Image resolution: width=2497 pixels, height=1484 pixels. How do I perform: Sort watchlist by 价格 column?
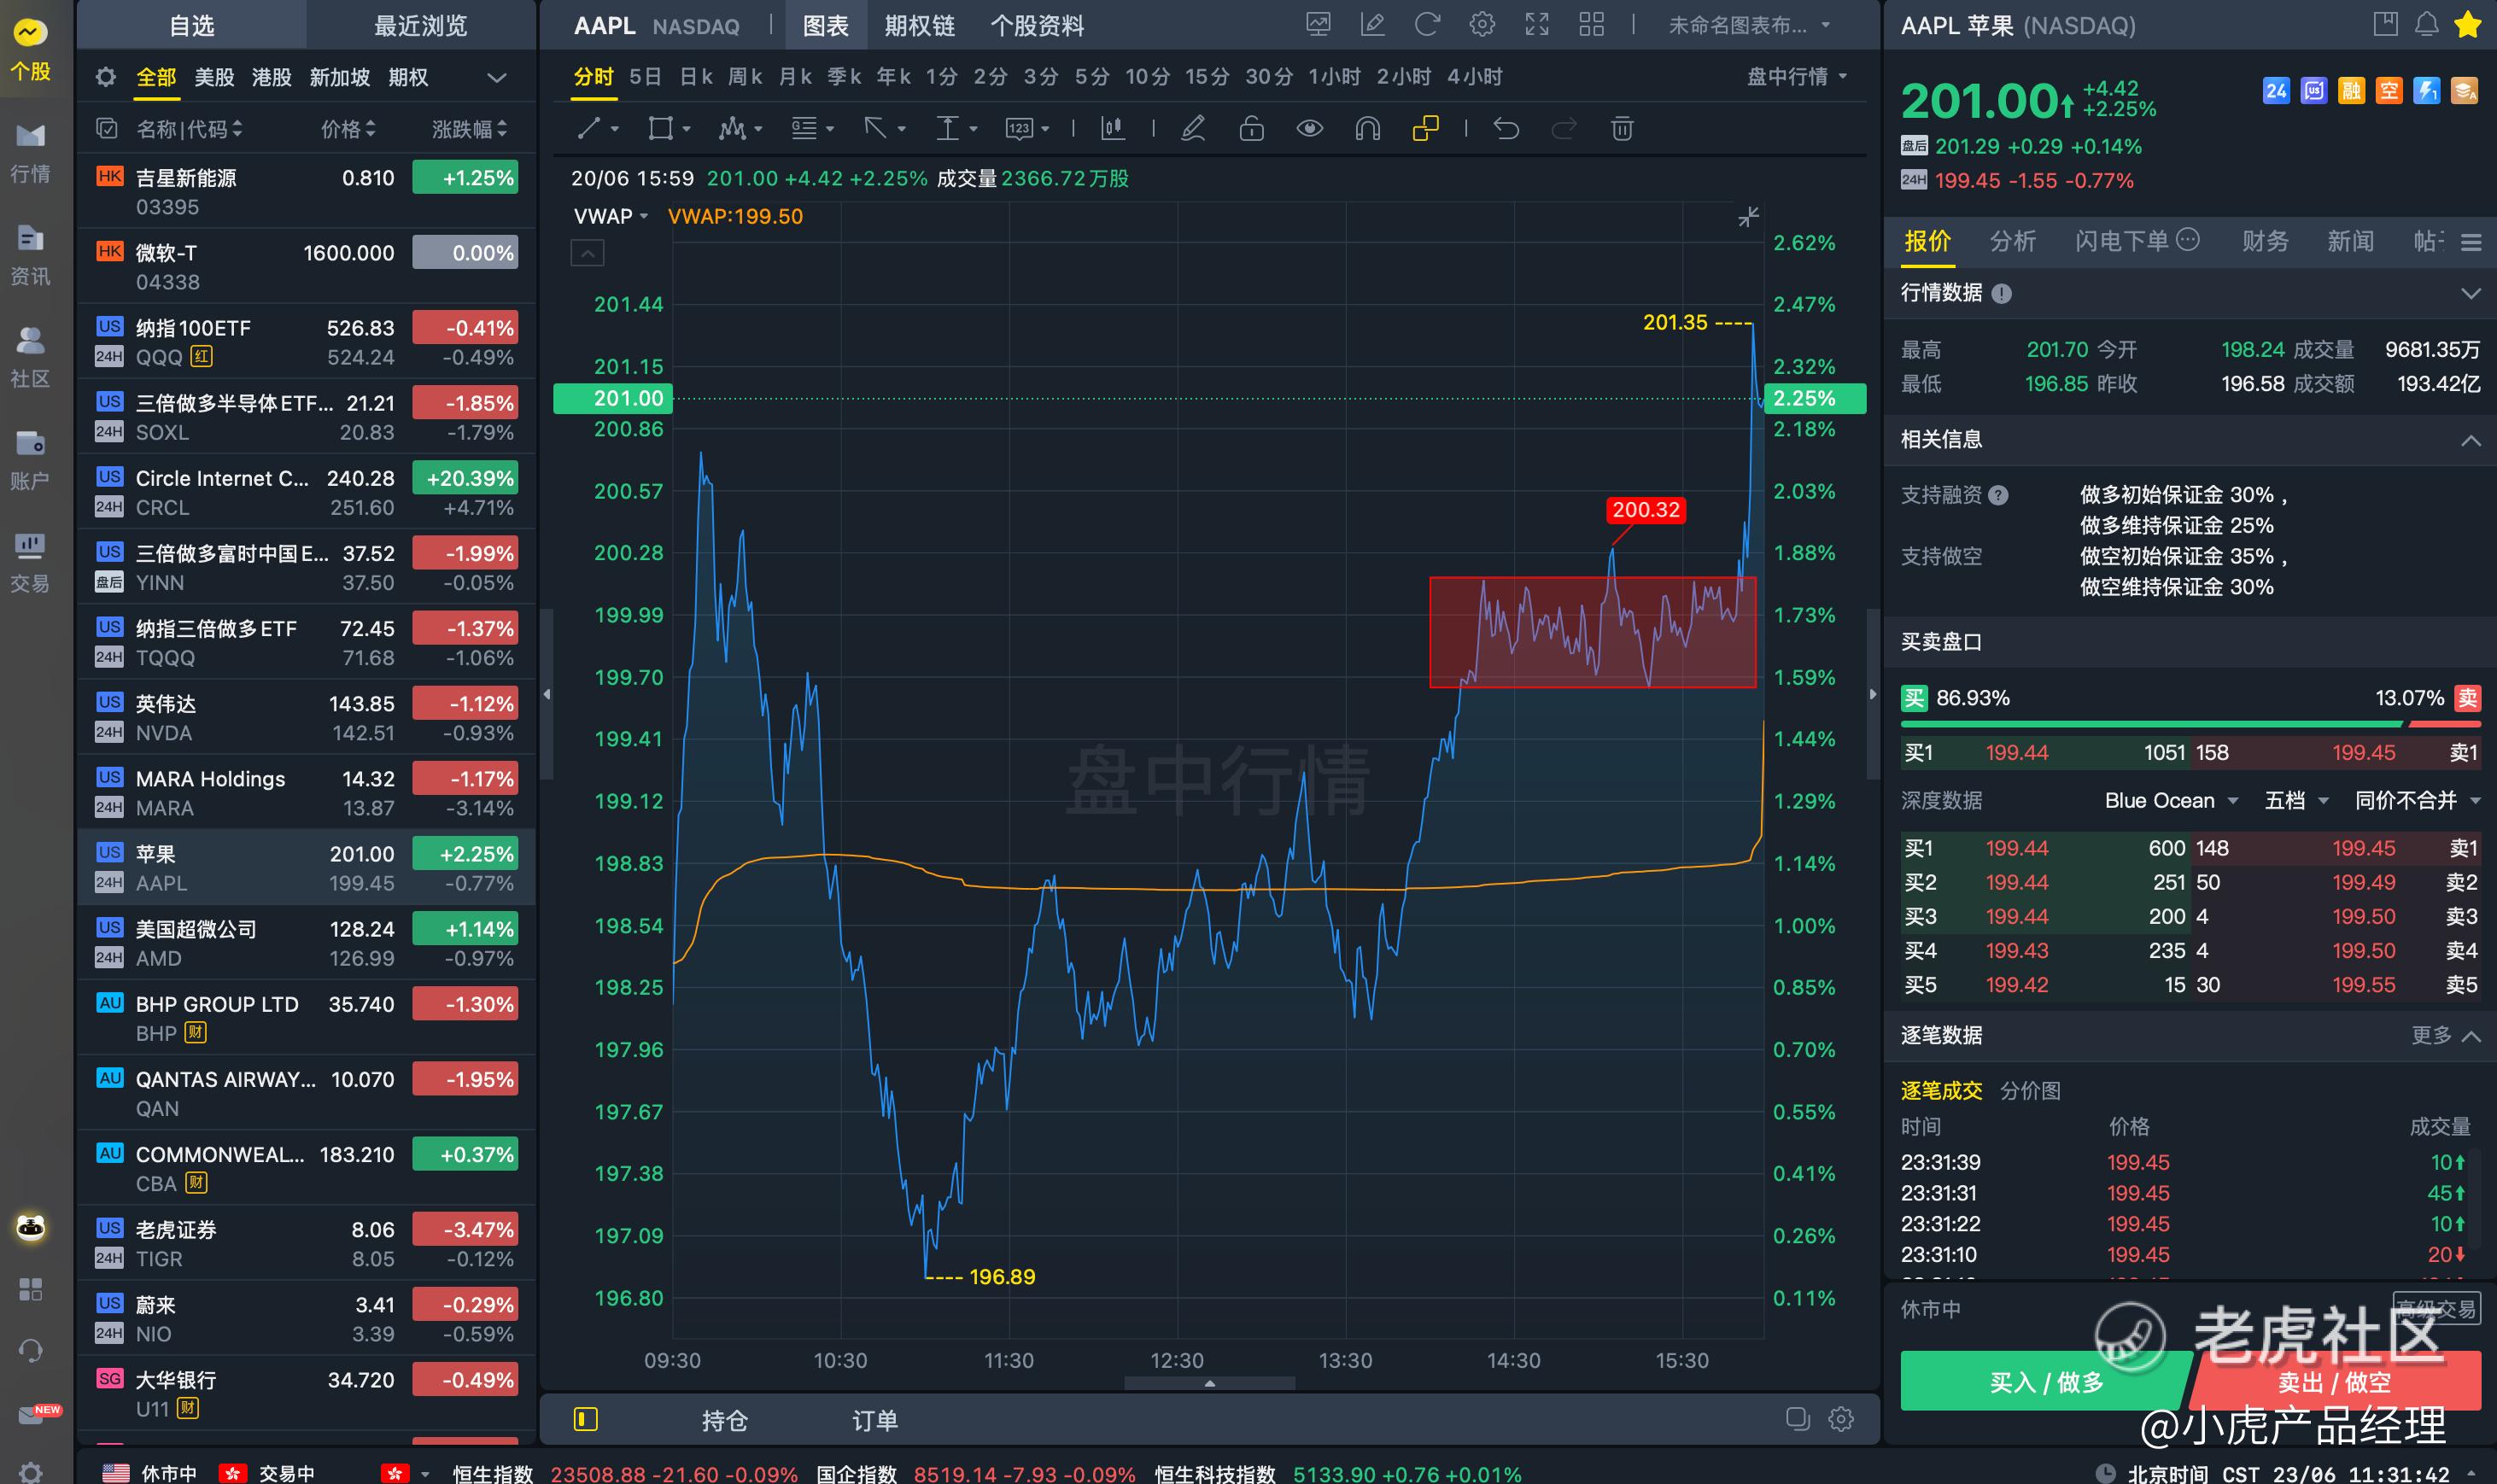point(348,129)
